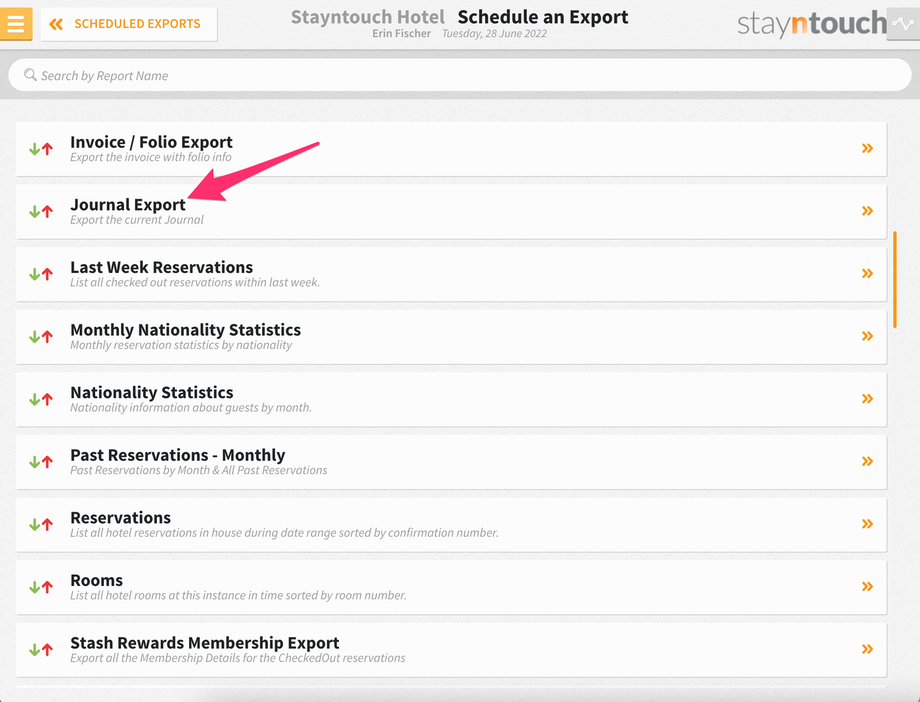This screenshot has height=702, width=920.
Task: Select the Rooms title
Action: click(x=96, y=580)
